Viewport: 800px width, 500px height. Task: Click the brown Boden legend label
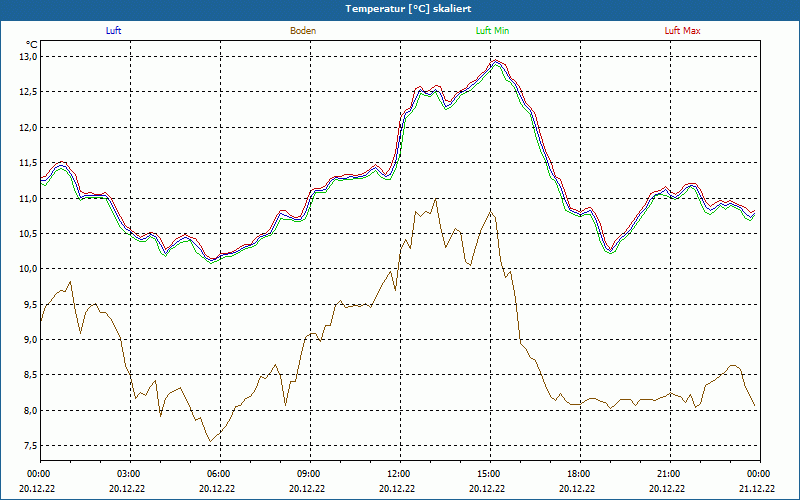coord(303,31)
